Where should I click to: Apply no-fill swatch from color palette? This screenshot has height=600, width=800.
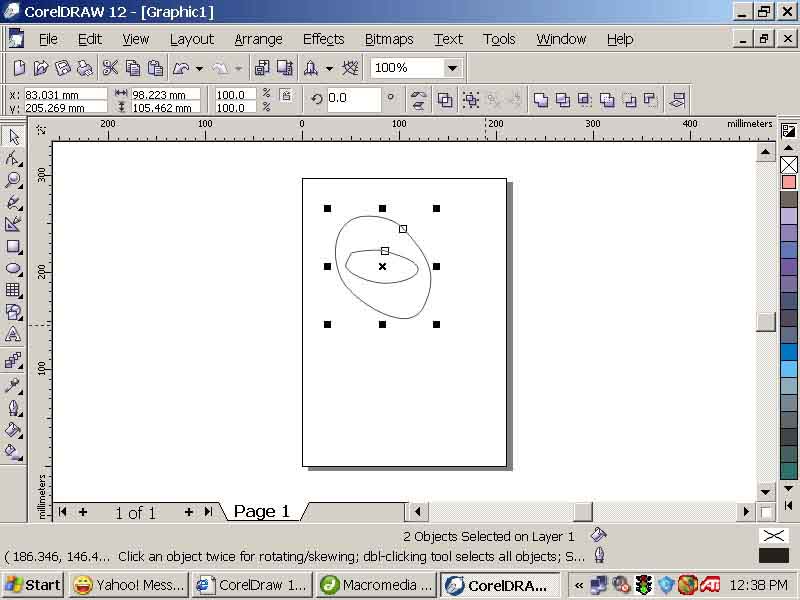point(789,165)
